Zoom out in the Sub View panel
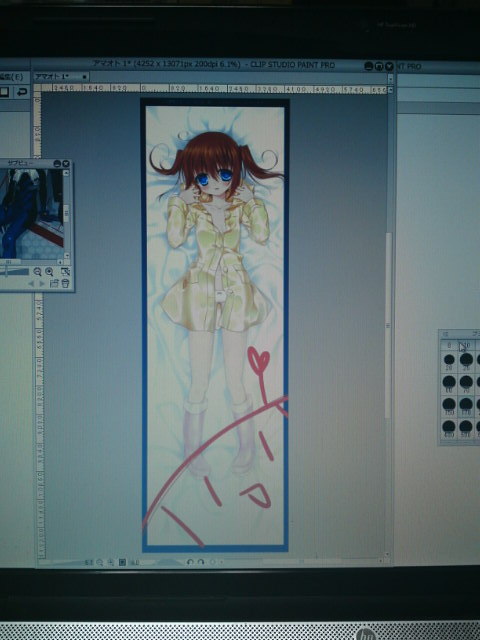 [x=37, y=271]
